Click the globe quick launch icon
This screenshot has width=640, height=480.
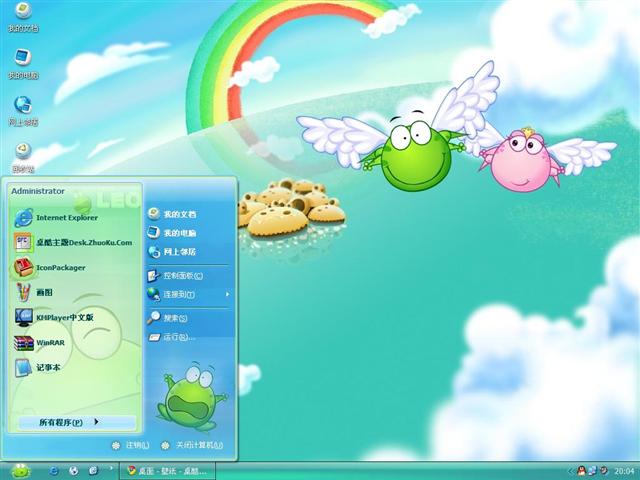73,471
